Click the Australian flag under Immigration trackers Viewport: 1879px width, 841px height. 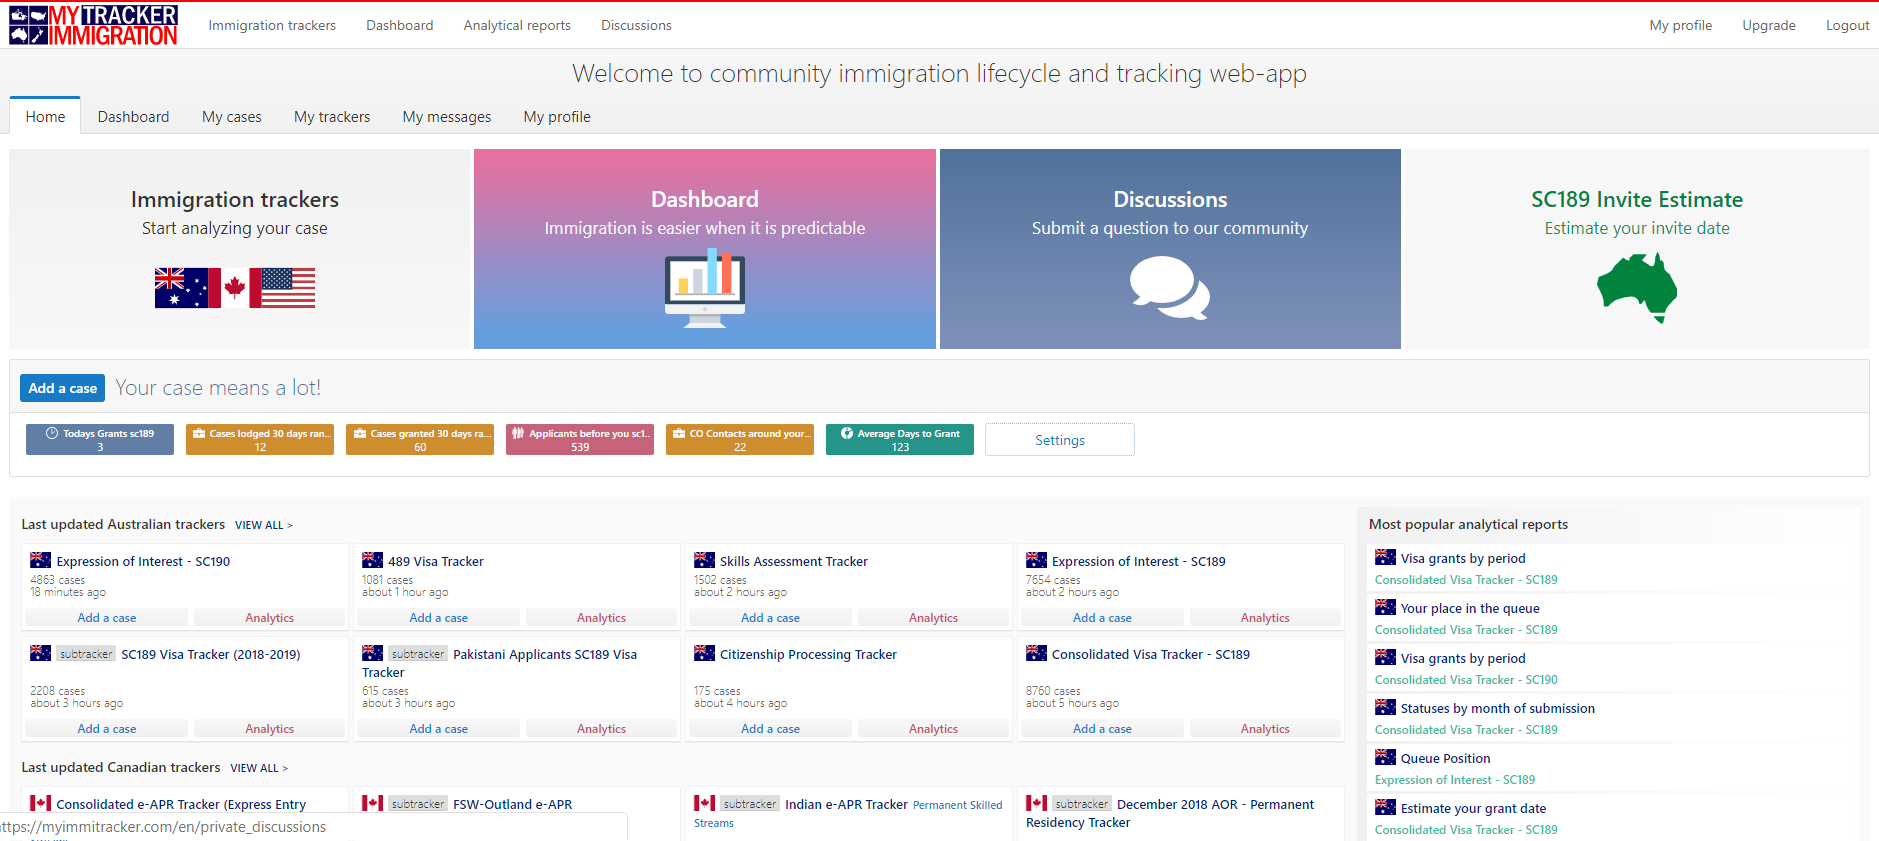point(181,288)
